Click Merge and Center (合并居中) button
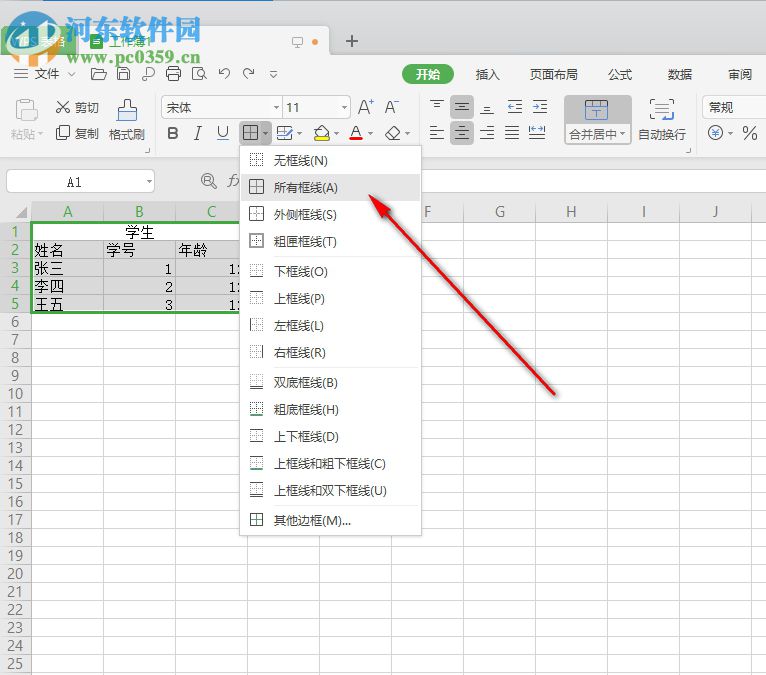This screenshot has width=766, height=675. pos(597,120)
